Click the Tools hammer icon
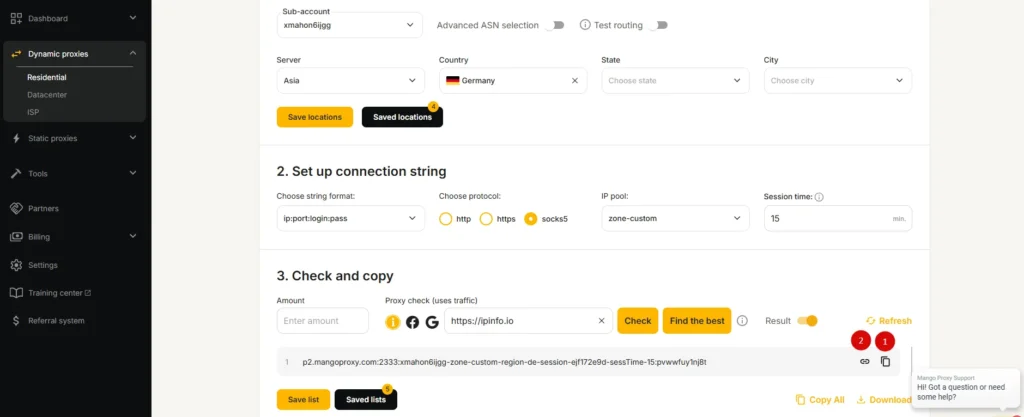 tap(17, 174)
